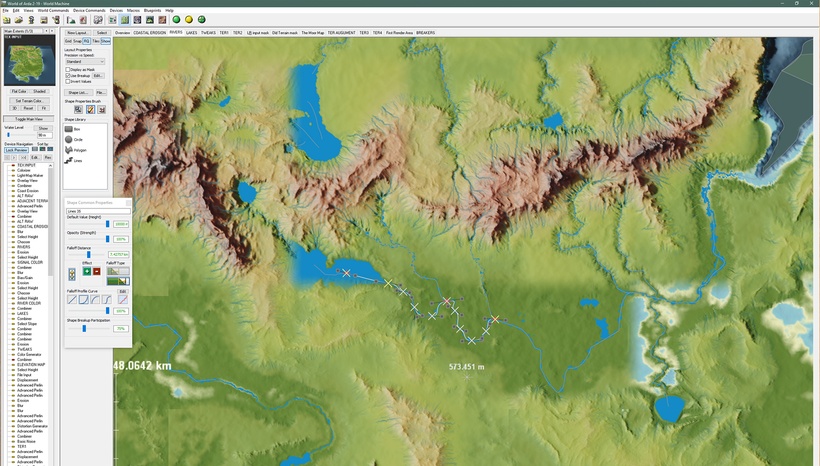The height and width of the screenshot is (466, 820).
Task: Select the Box shape in Shape Library
Action: click(x=73, y=129)
